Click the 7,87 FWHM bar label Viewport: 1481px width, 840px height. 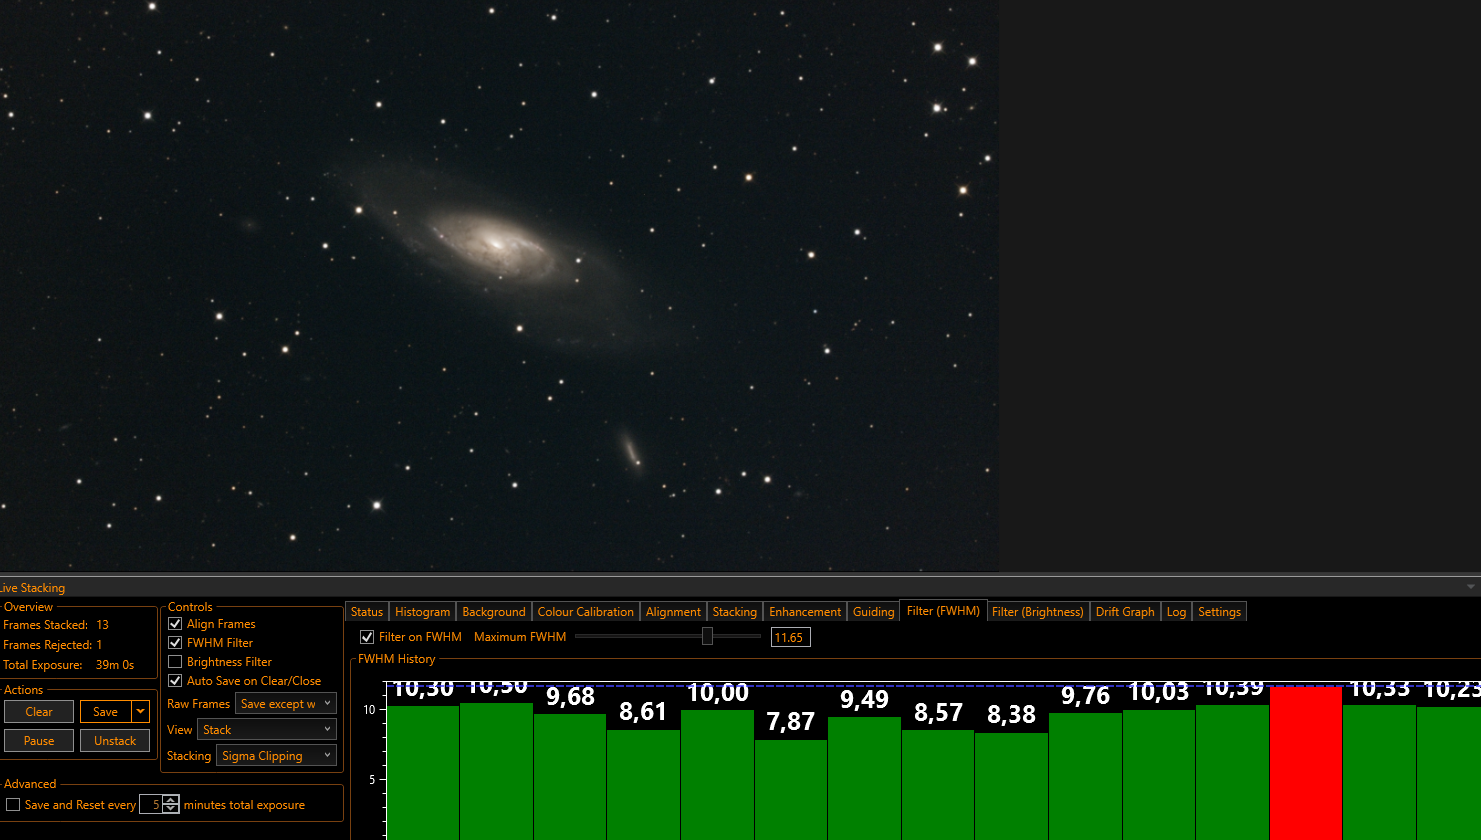[790, 721]
